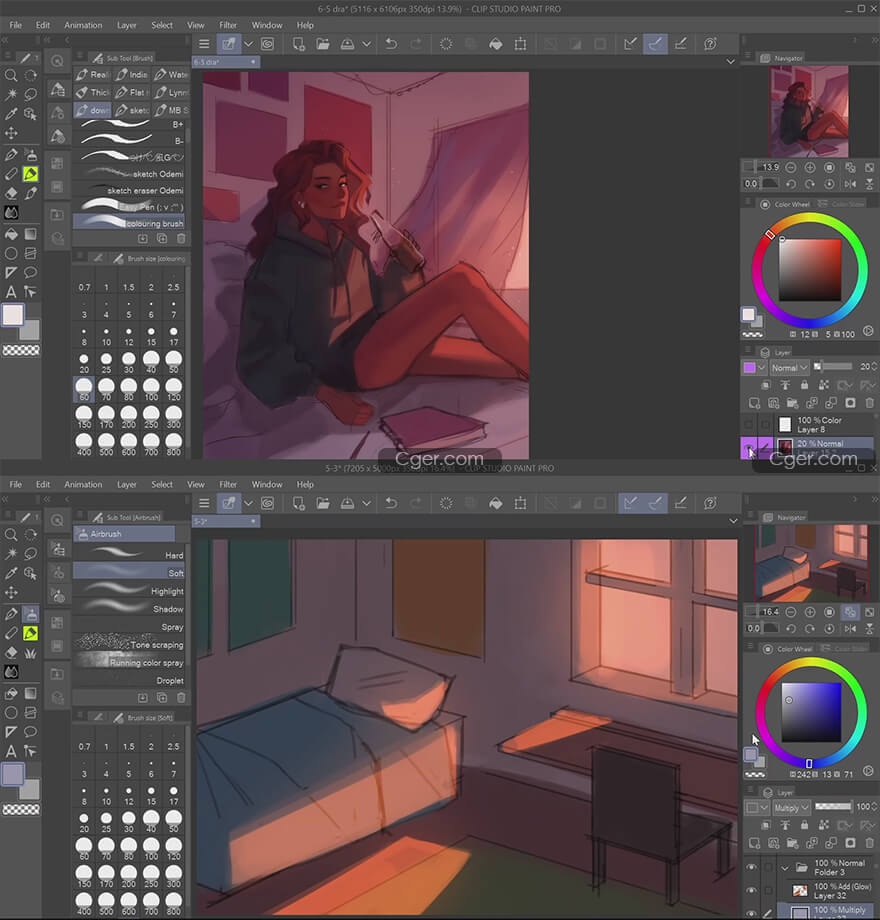
Task: Toggle Lock Layer in top Layer panel
Action: (805, 385)
